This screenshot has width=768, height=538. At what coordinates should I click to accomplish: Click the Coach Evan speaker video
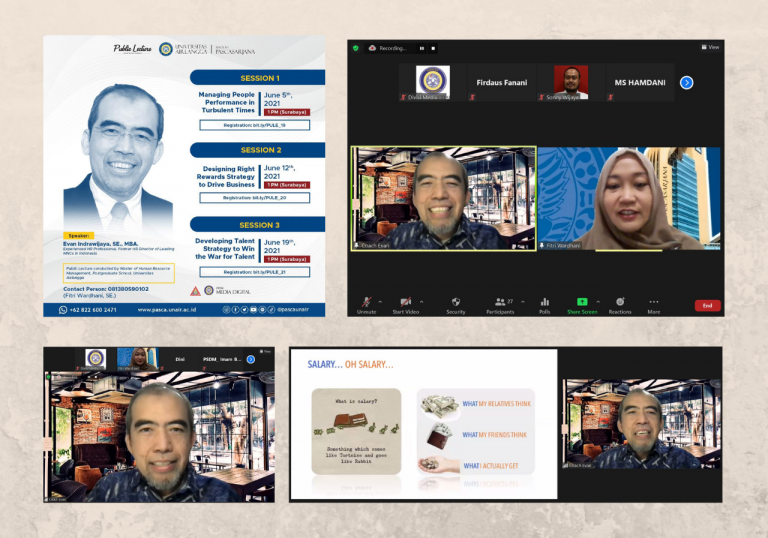pyautogui.click(x=444, y=198)
